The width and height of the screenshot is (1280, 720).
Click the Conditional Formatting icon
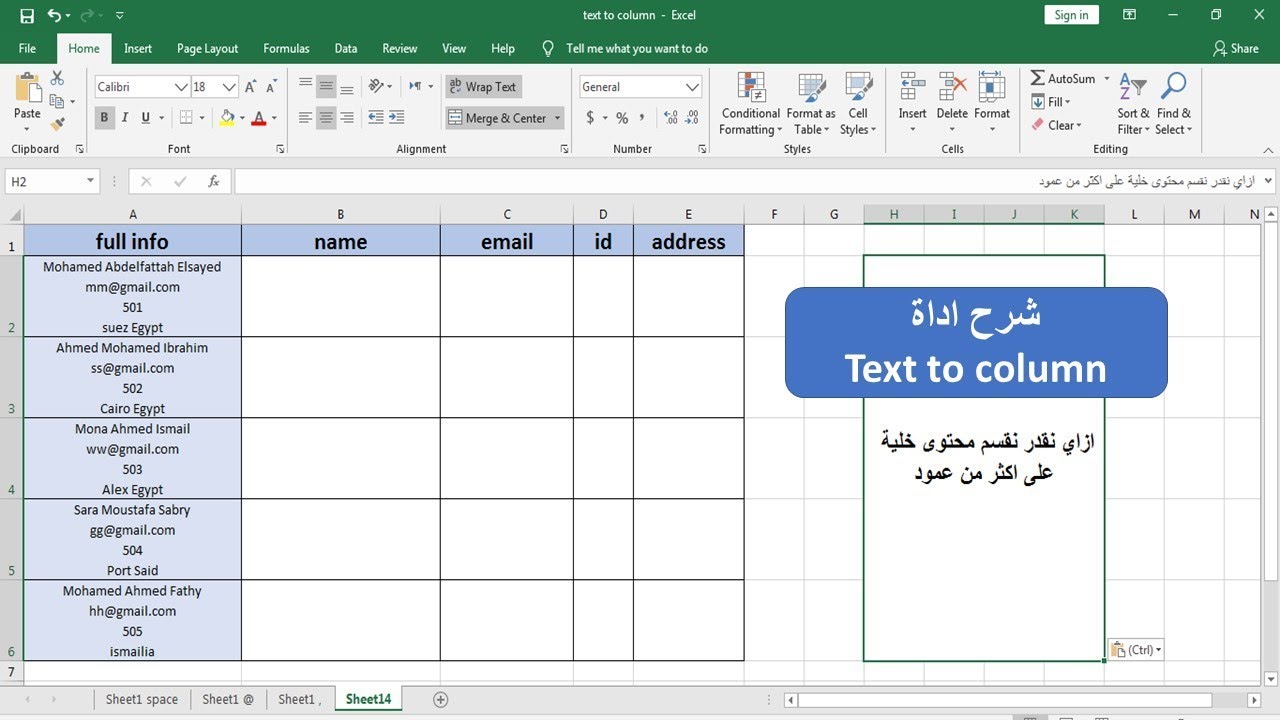click(x=750, y=87)
